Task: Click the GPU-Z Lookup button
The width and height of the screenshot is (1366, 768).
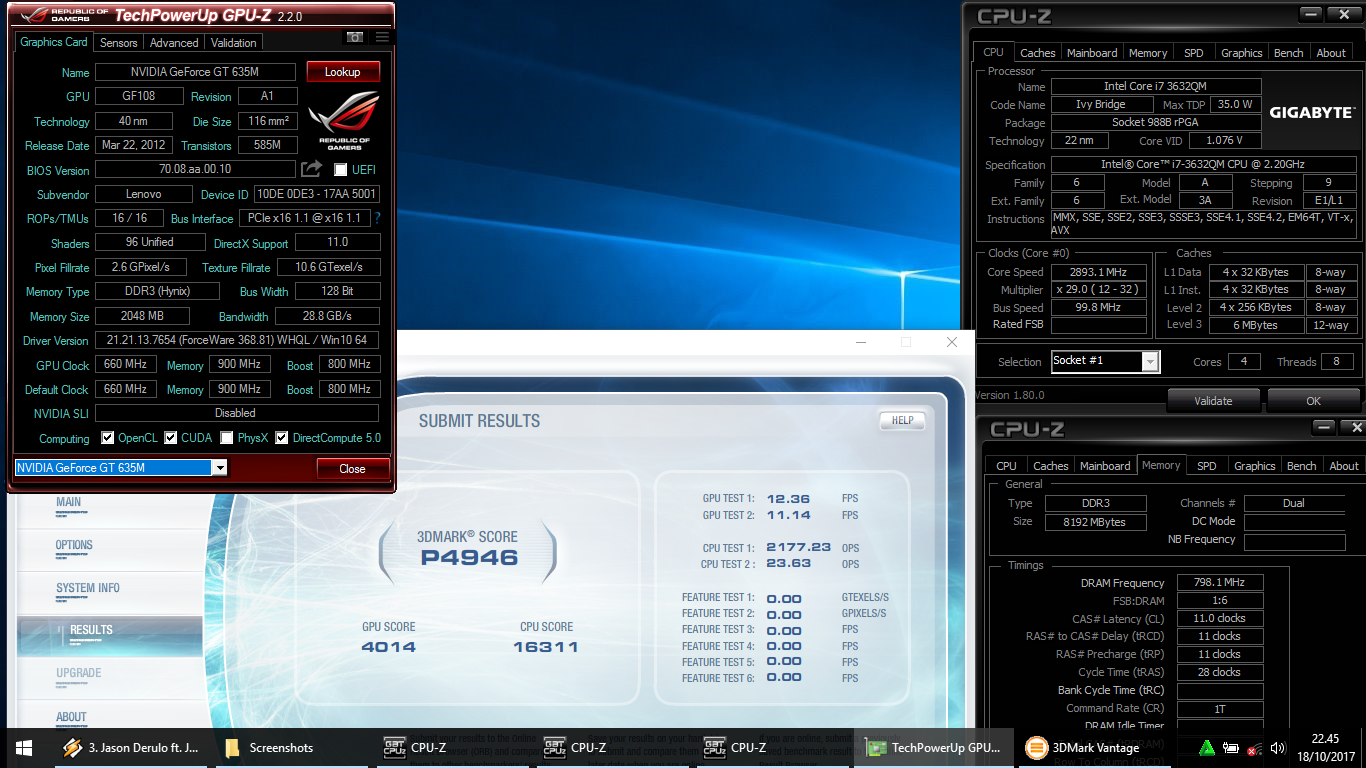Action: coord(343,72)
